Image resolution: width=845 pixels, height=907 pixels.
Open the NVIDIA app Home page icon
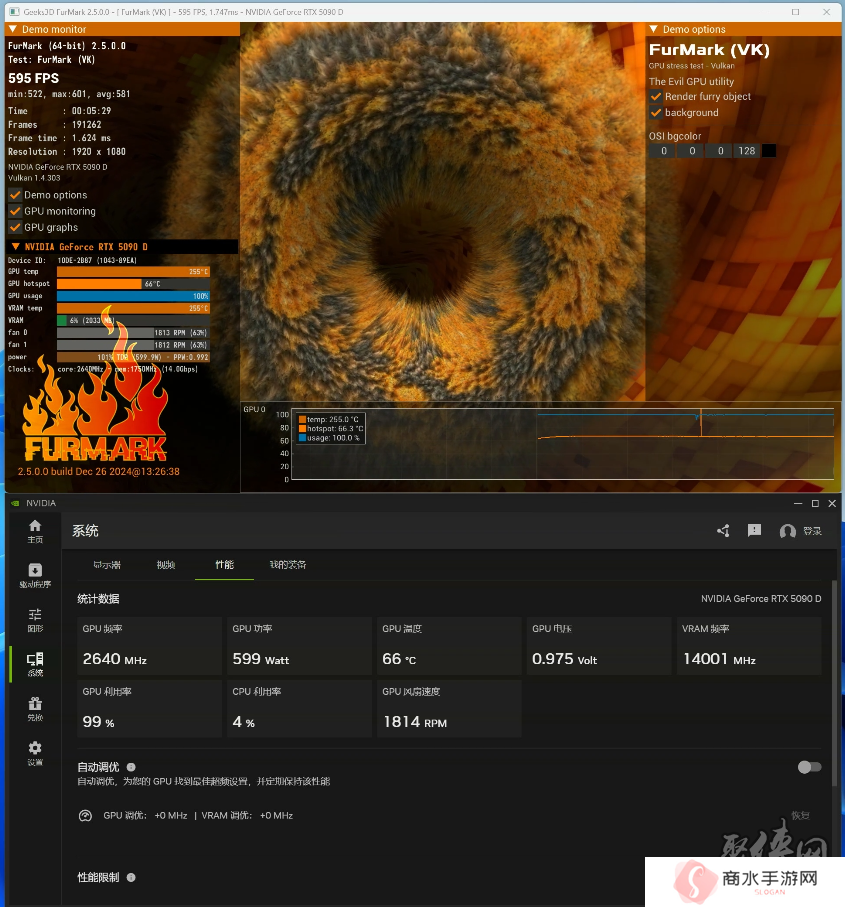coord(35,530)
